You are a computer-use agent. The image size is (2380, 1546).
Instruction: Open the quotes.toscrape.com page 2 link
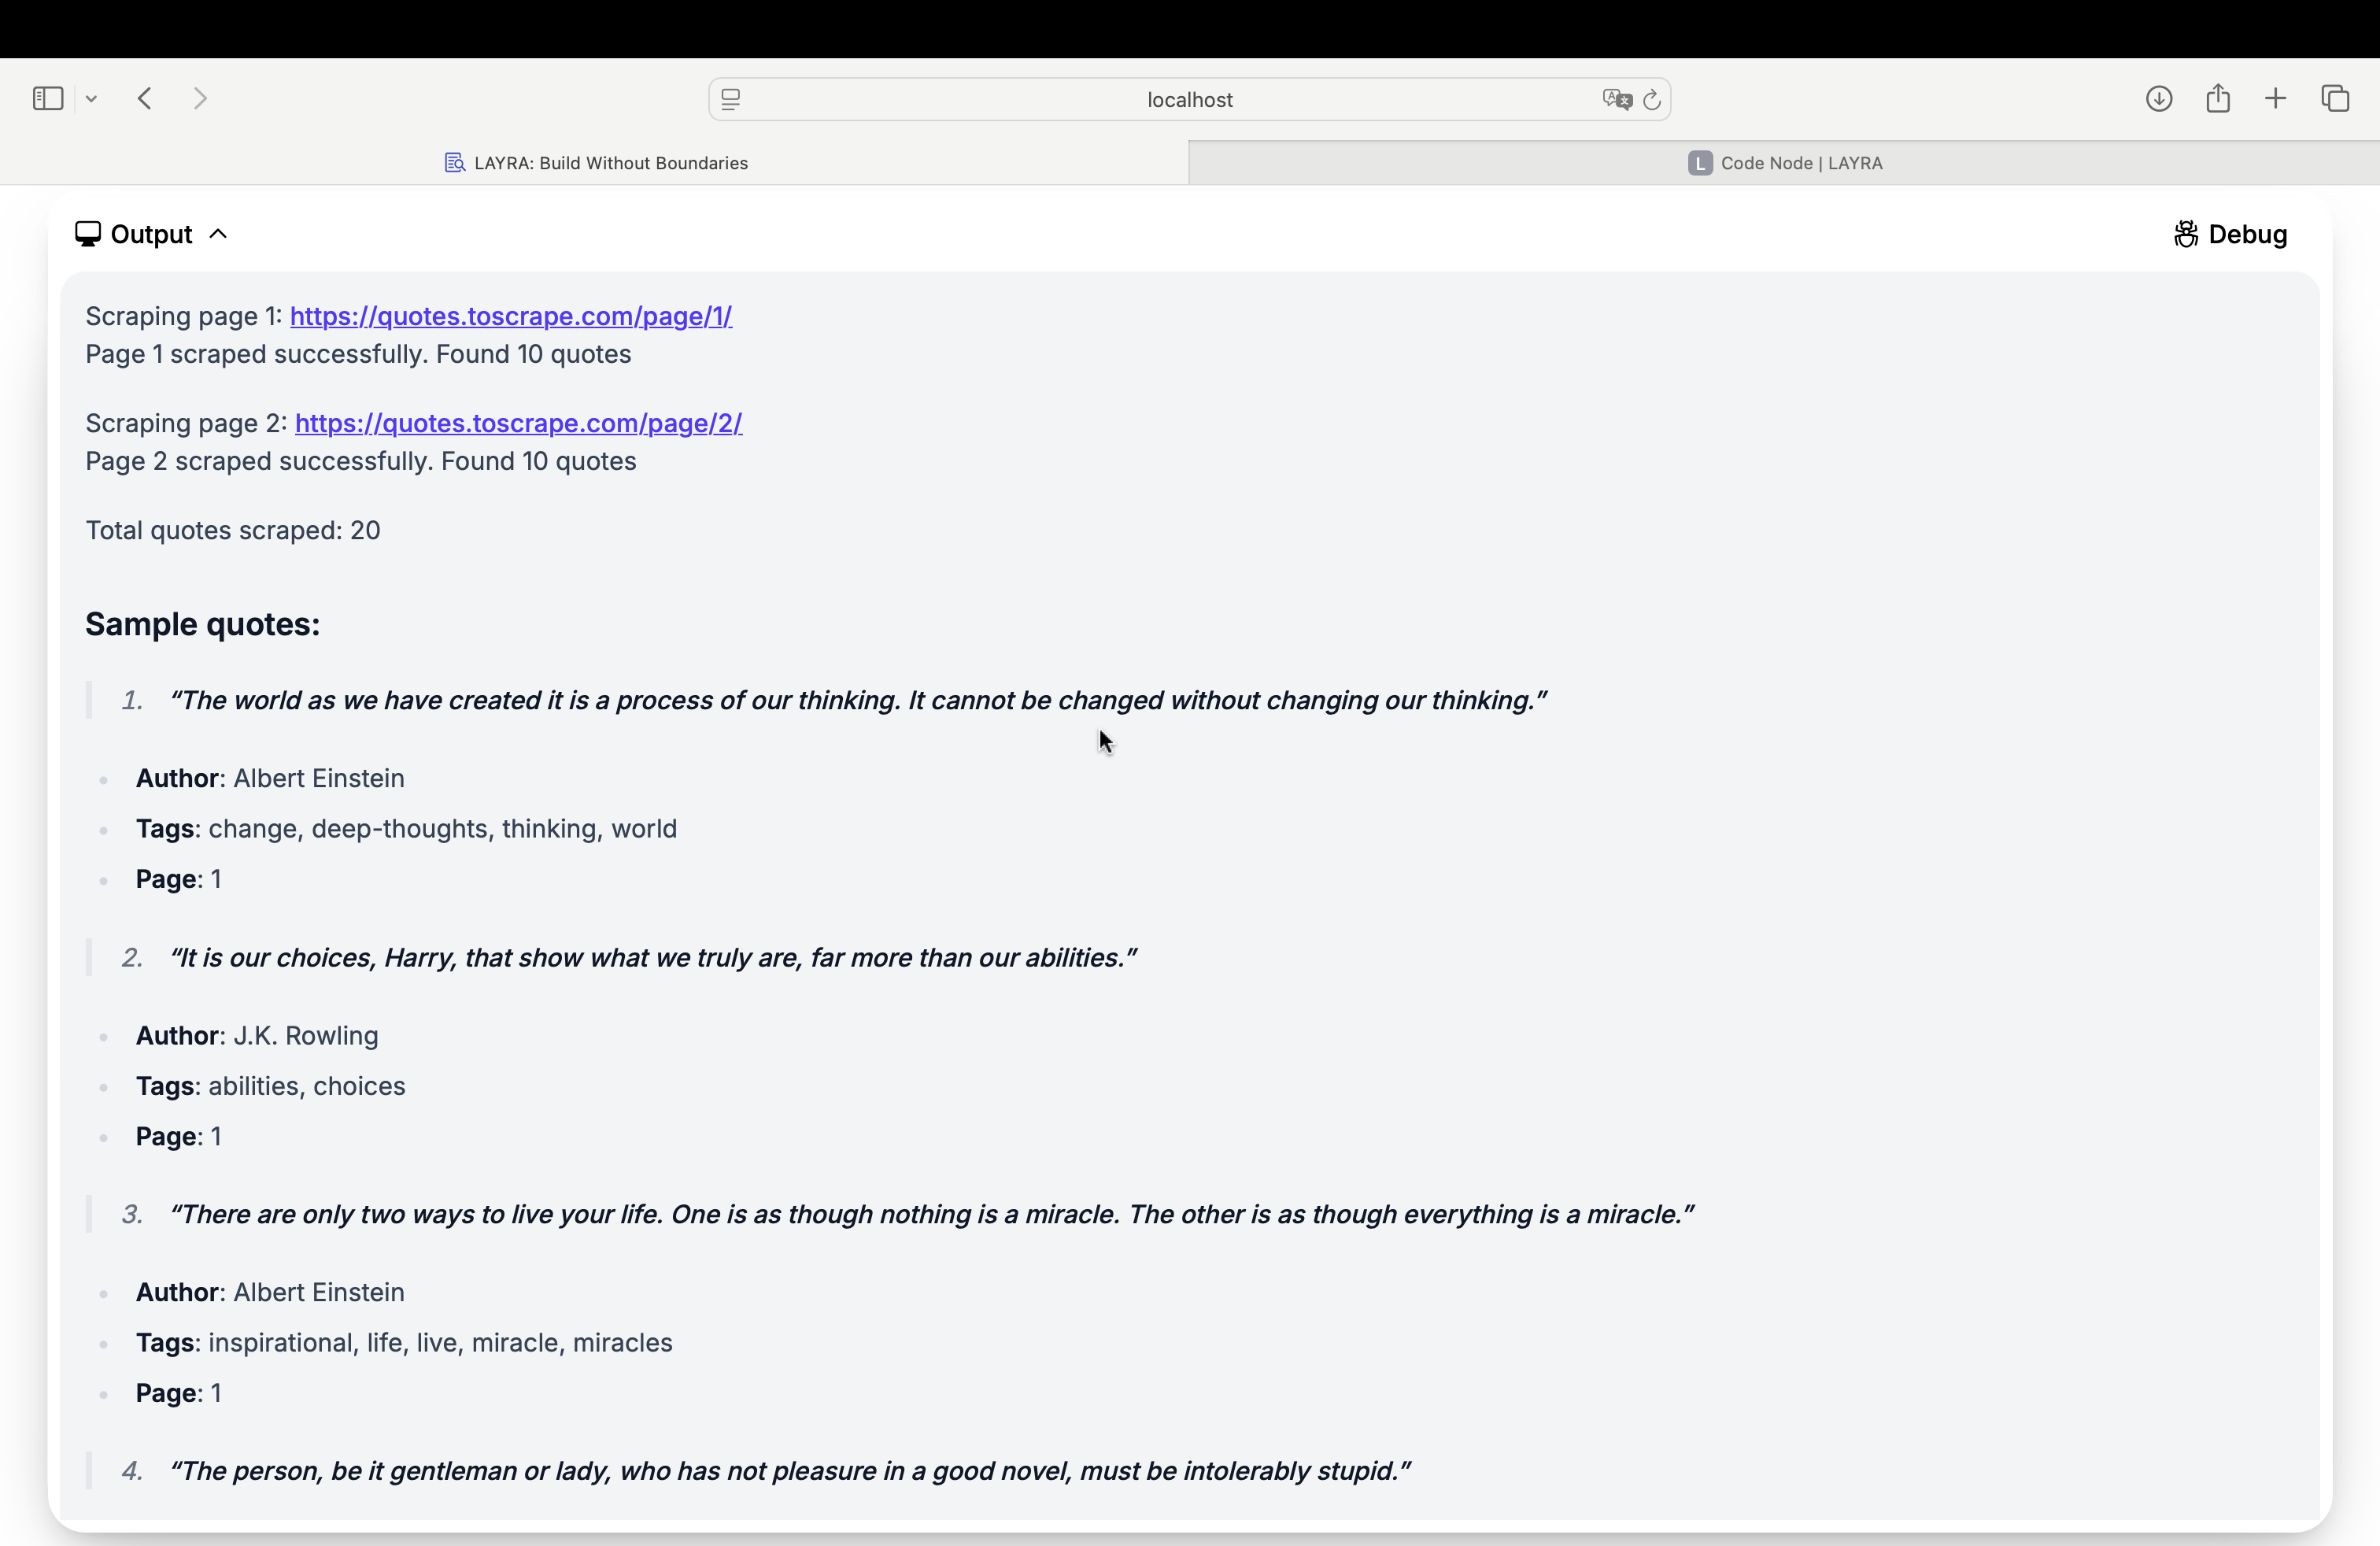[x=518, y=423]
